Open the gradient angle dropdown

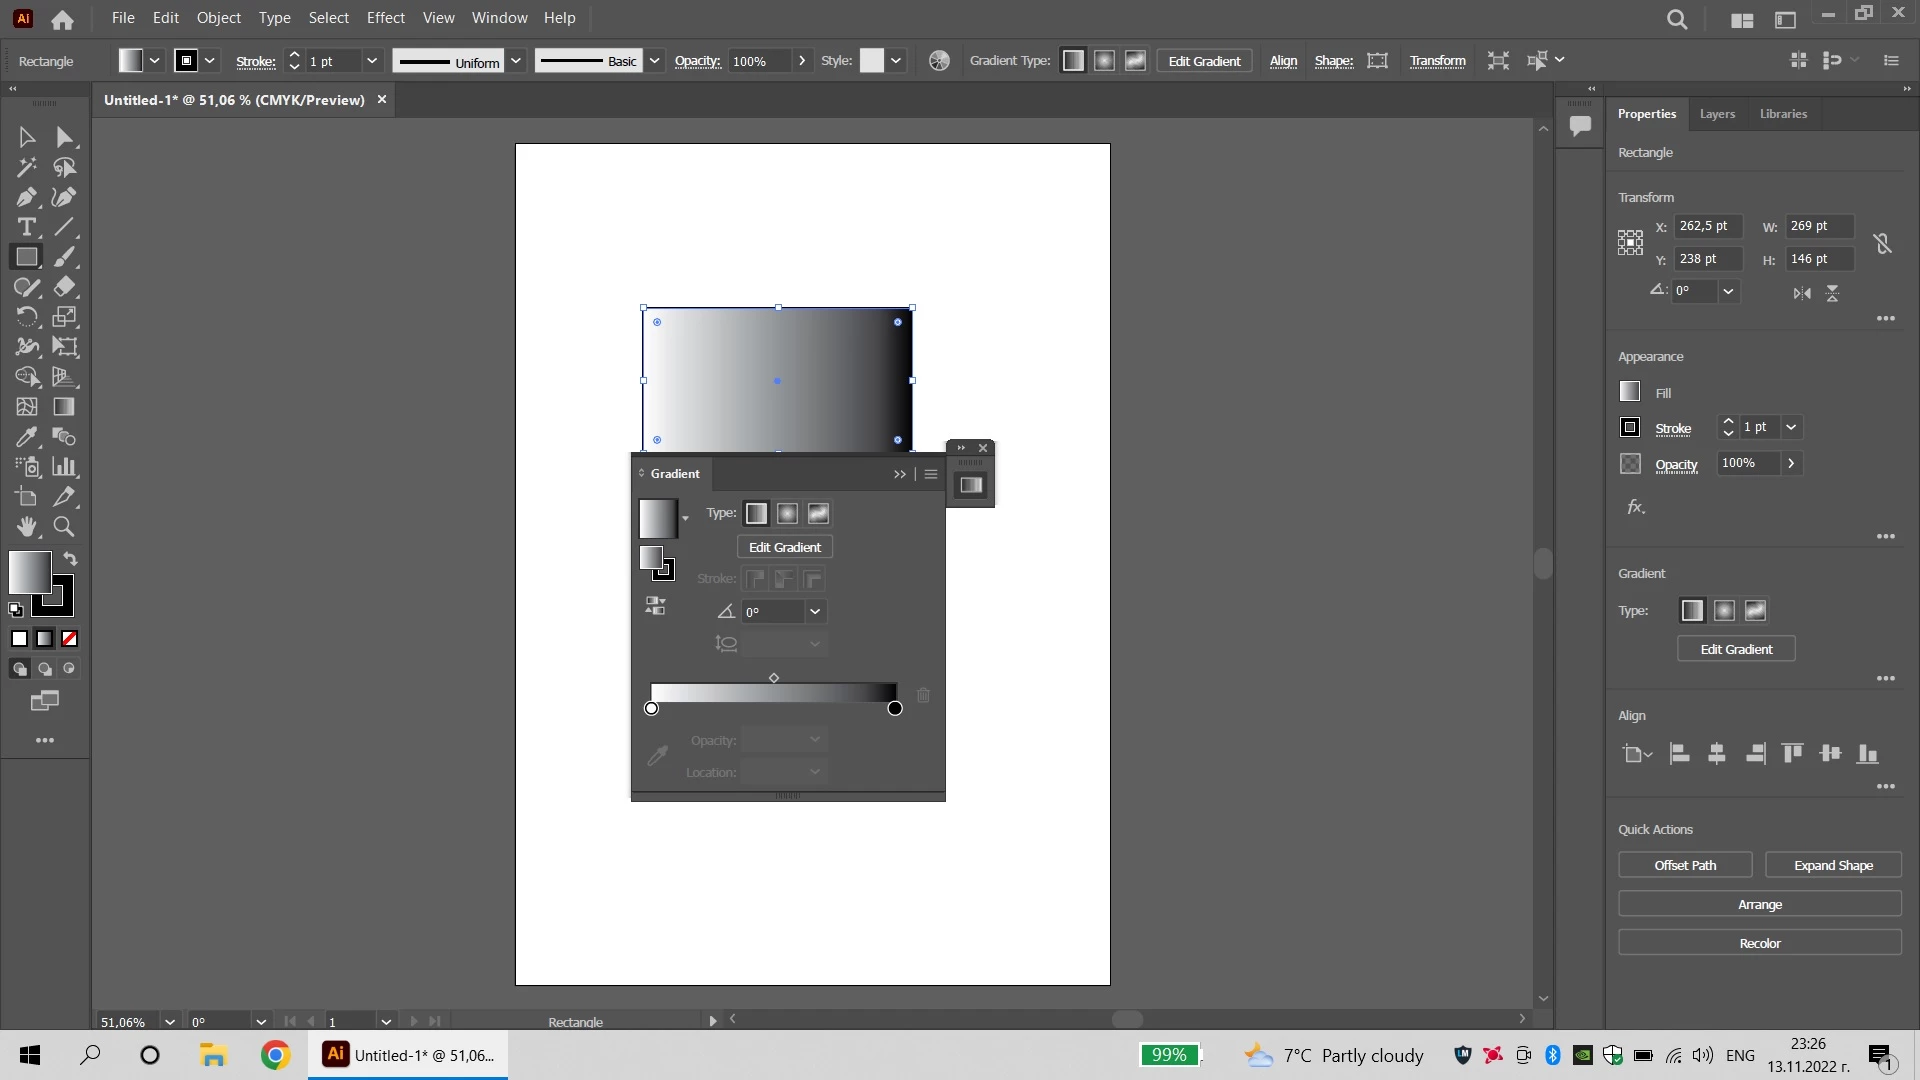click(x=815, y=612)
